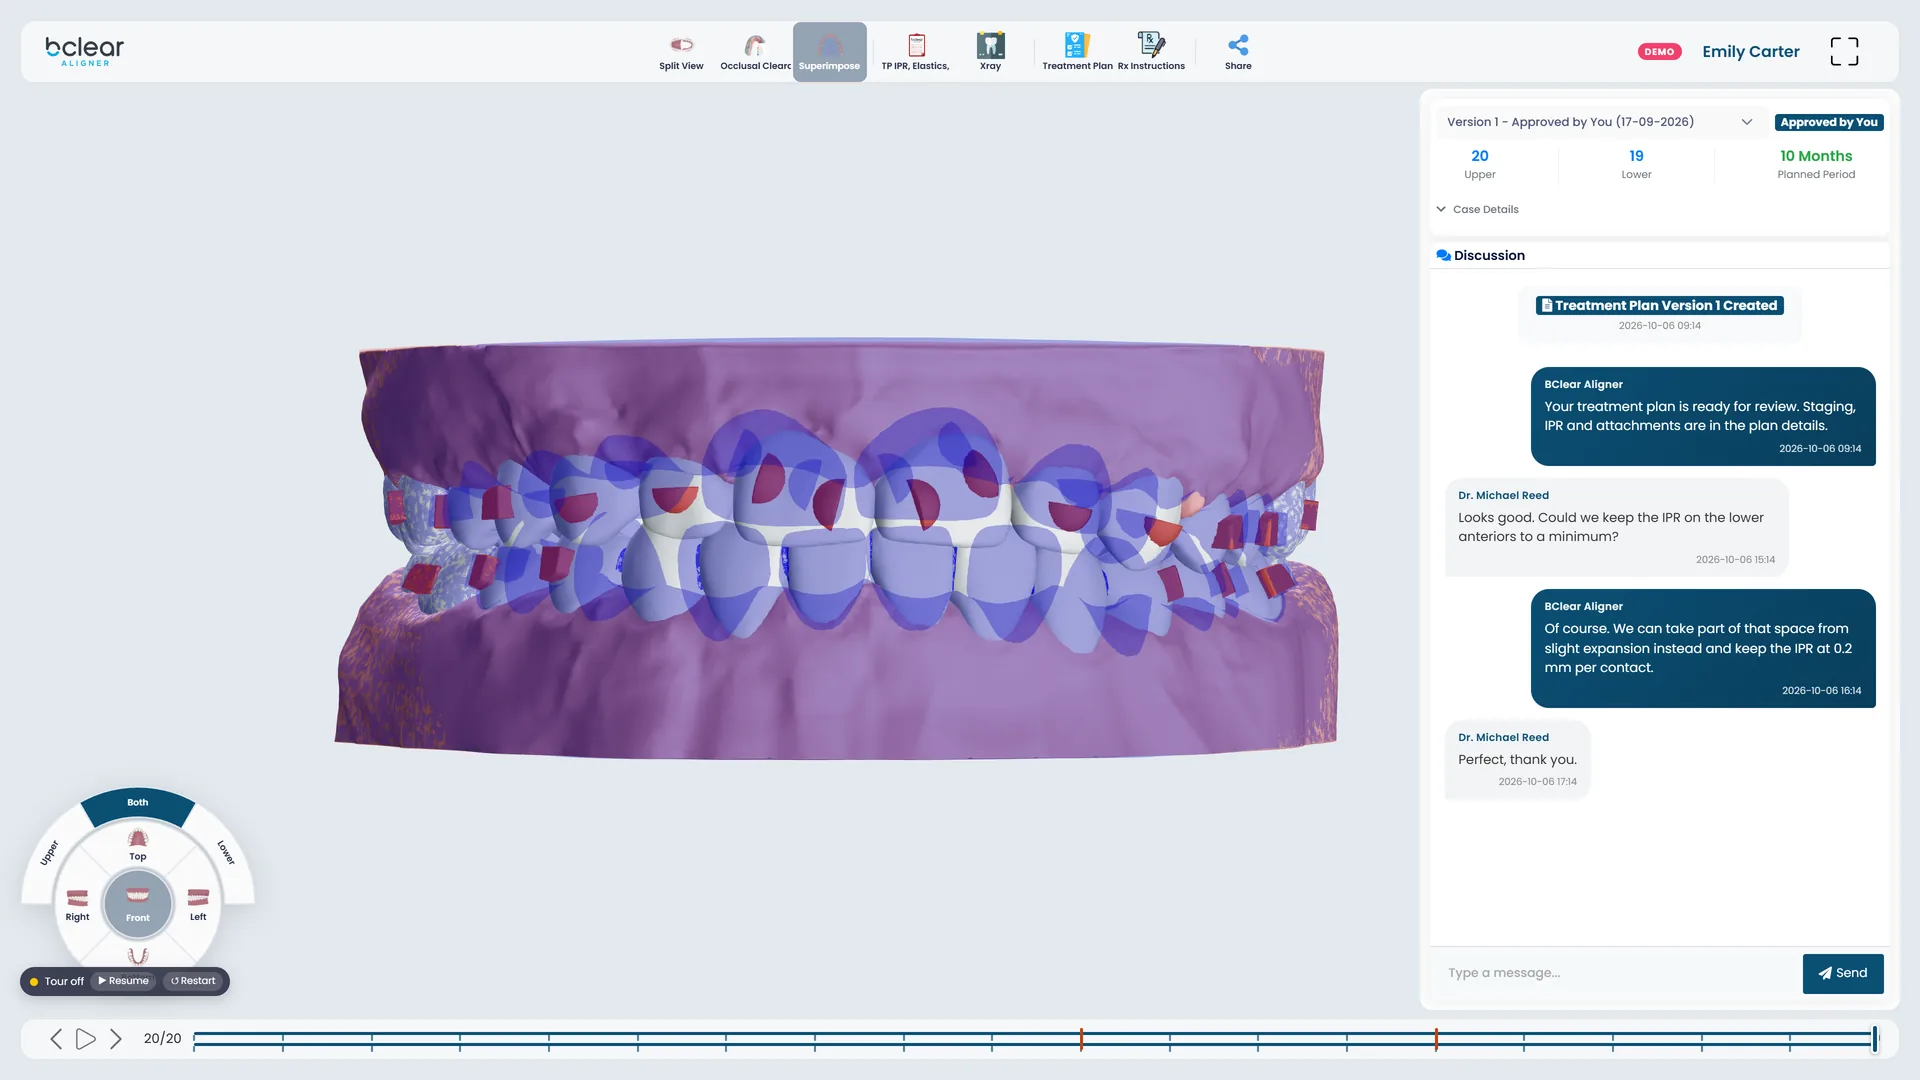
Task: Click Treatment Plan Version 1 Created label
Action: click(1660, 305)
